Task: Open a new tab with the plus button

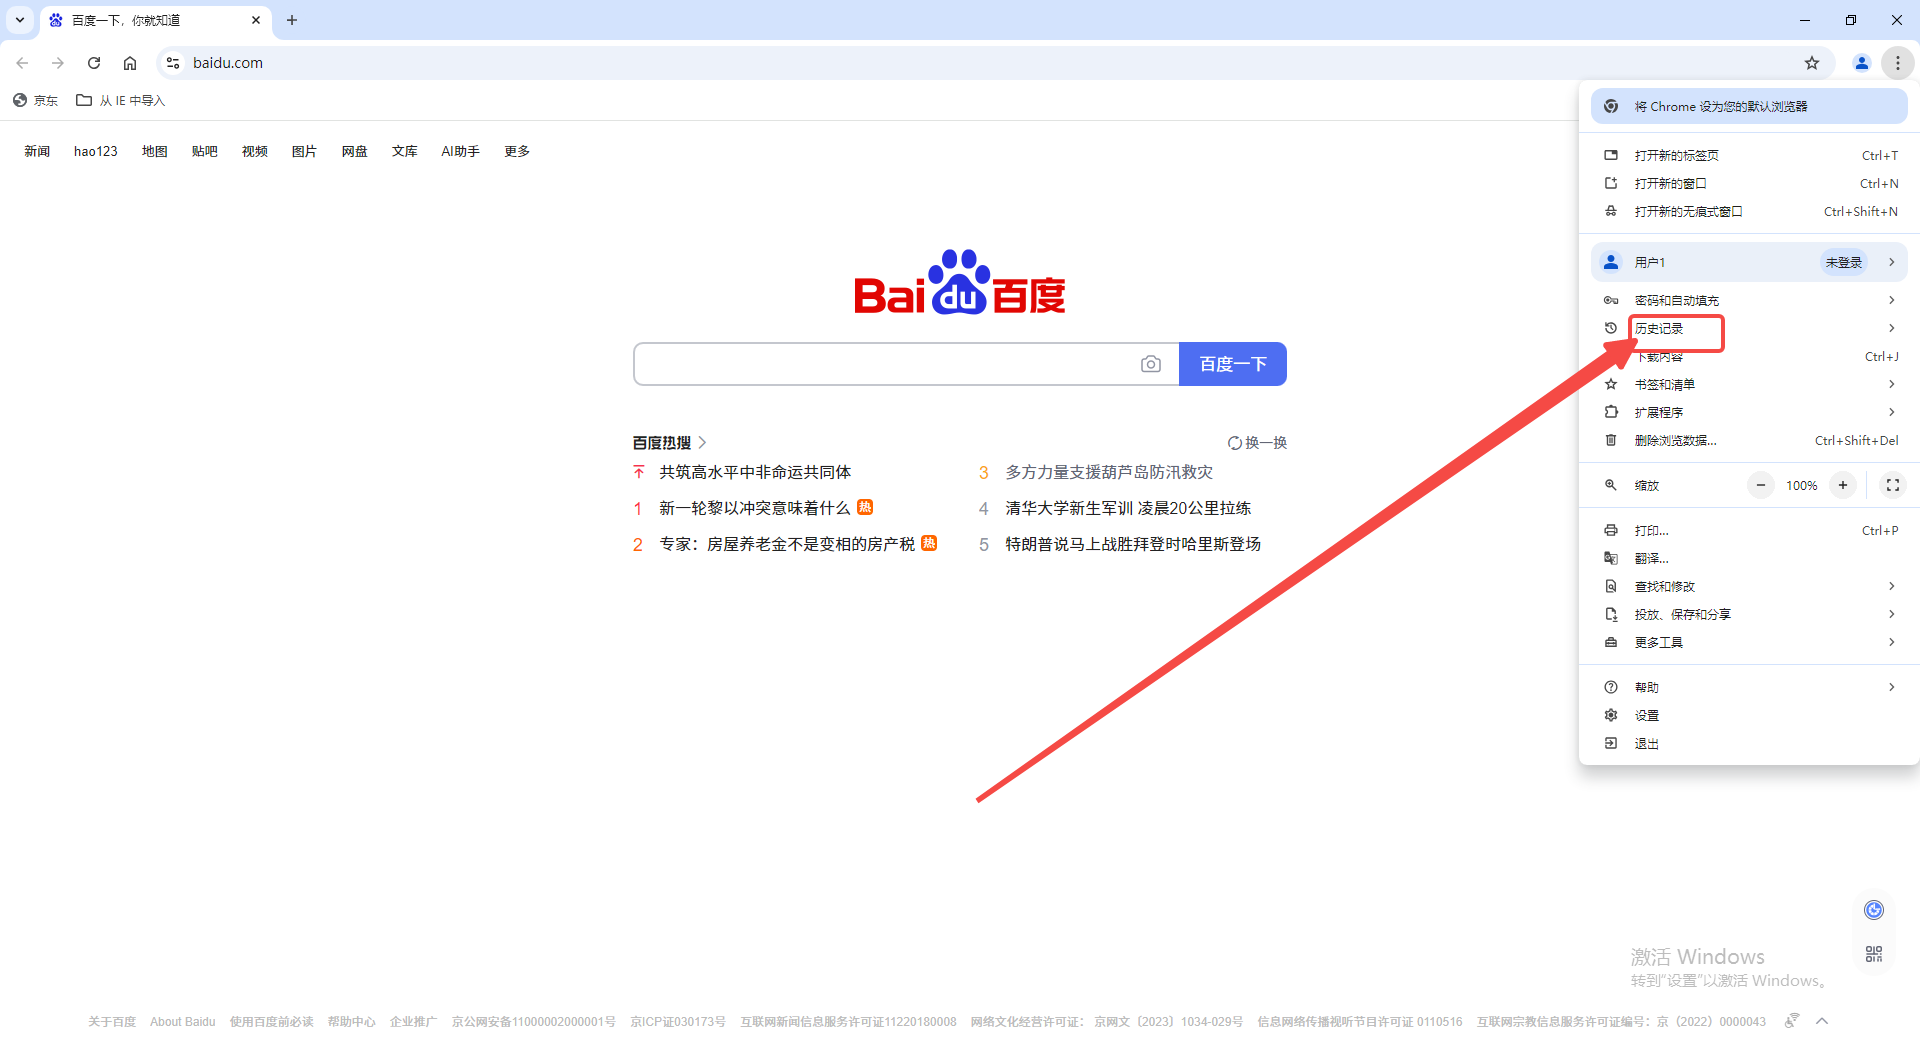Action: [x=292, y=20]
